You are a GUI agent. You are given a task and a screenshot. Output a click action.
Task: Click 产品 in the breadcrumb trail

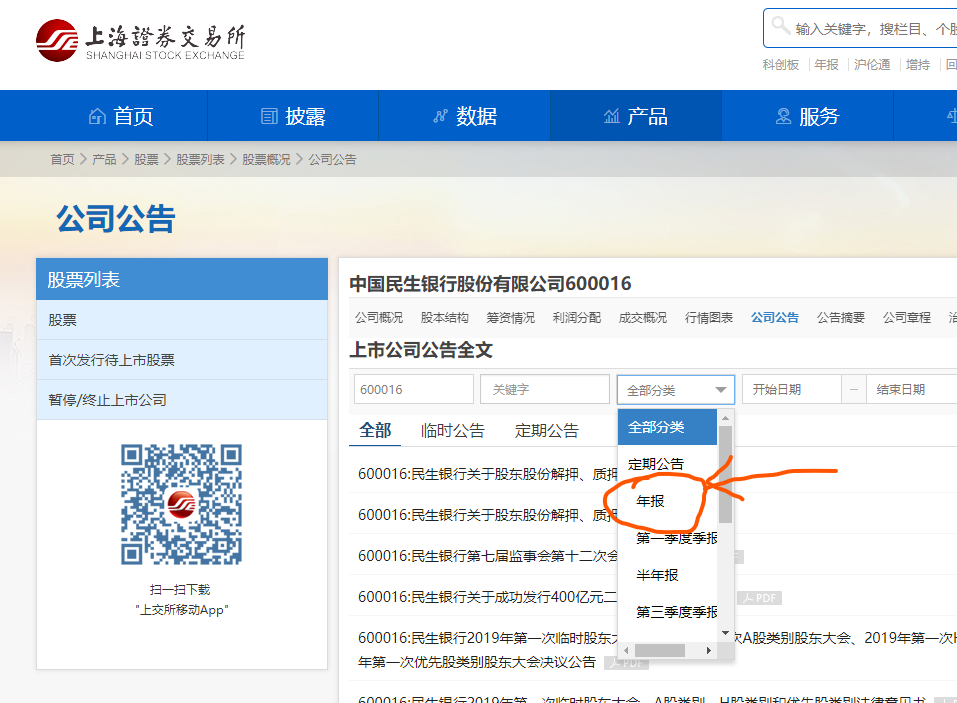point(104,160)
